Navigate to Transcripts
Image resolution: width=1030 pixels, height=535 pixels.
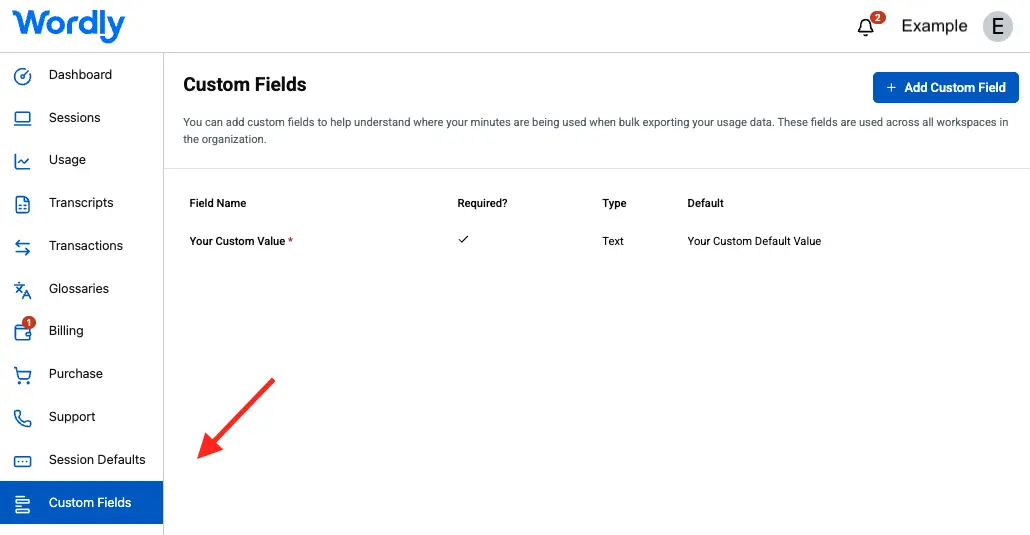[81, 202]
